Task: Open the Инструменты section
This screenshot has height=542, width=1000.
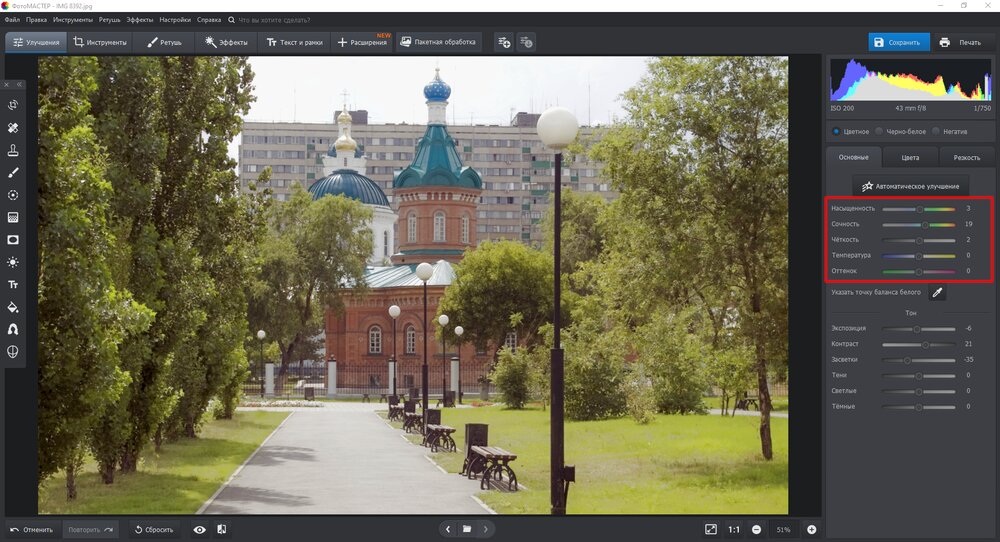Action: (x=99, y=42)
